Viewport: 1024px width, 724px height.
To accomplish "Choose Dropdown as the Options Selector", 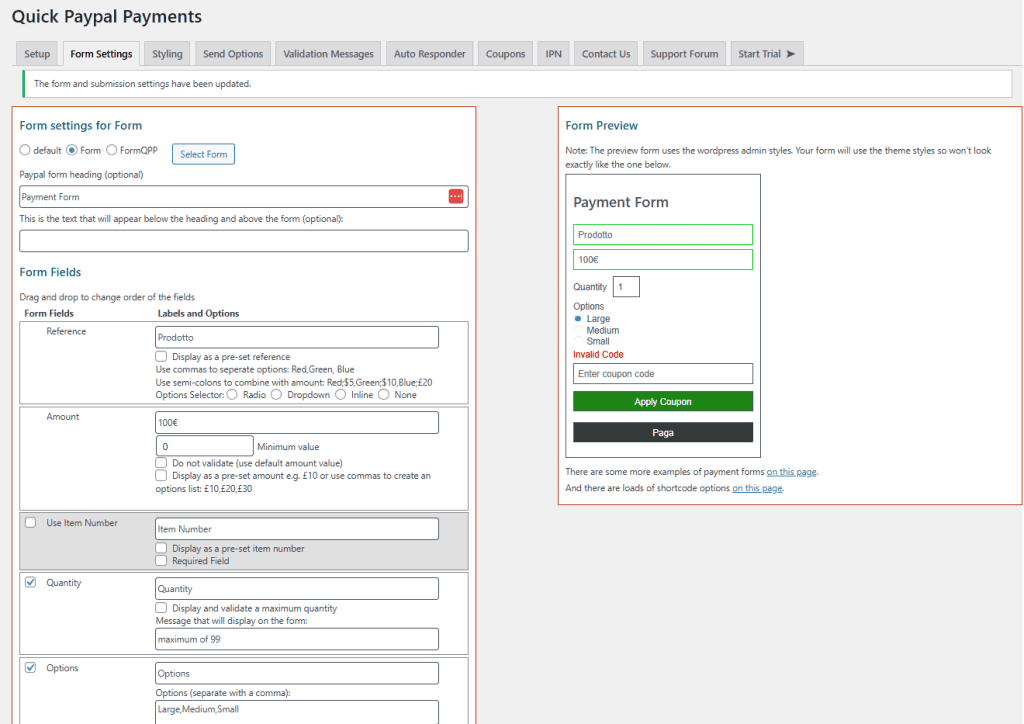I will 275,394.
